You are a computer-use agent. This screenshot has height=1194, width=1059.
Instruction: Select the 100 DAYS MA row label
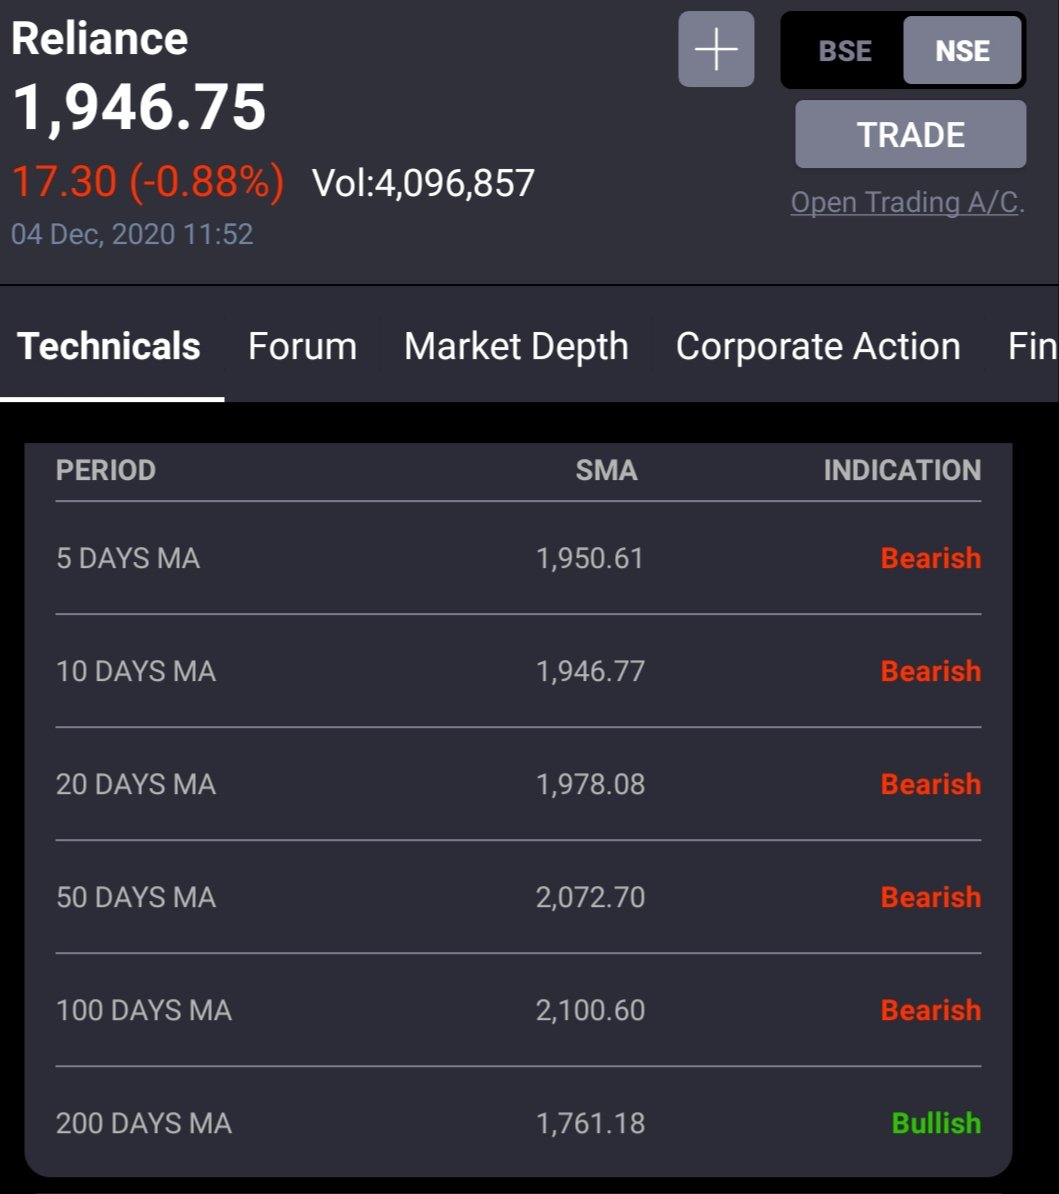tap(144, 1010)
